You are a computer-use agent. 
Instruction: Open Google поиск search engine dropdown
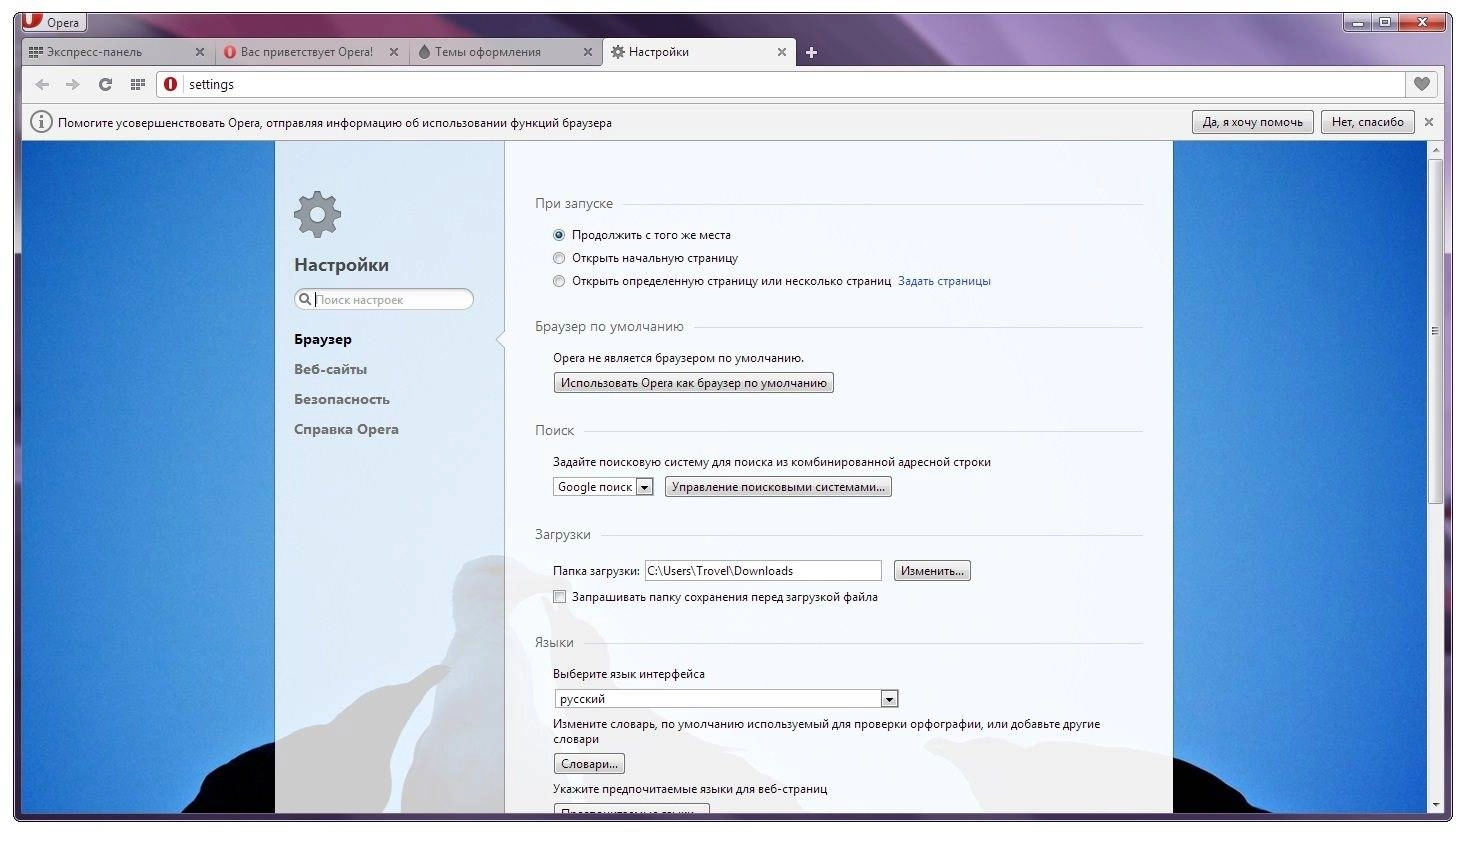pyautogui.click(x=604, y=487)
